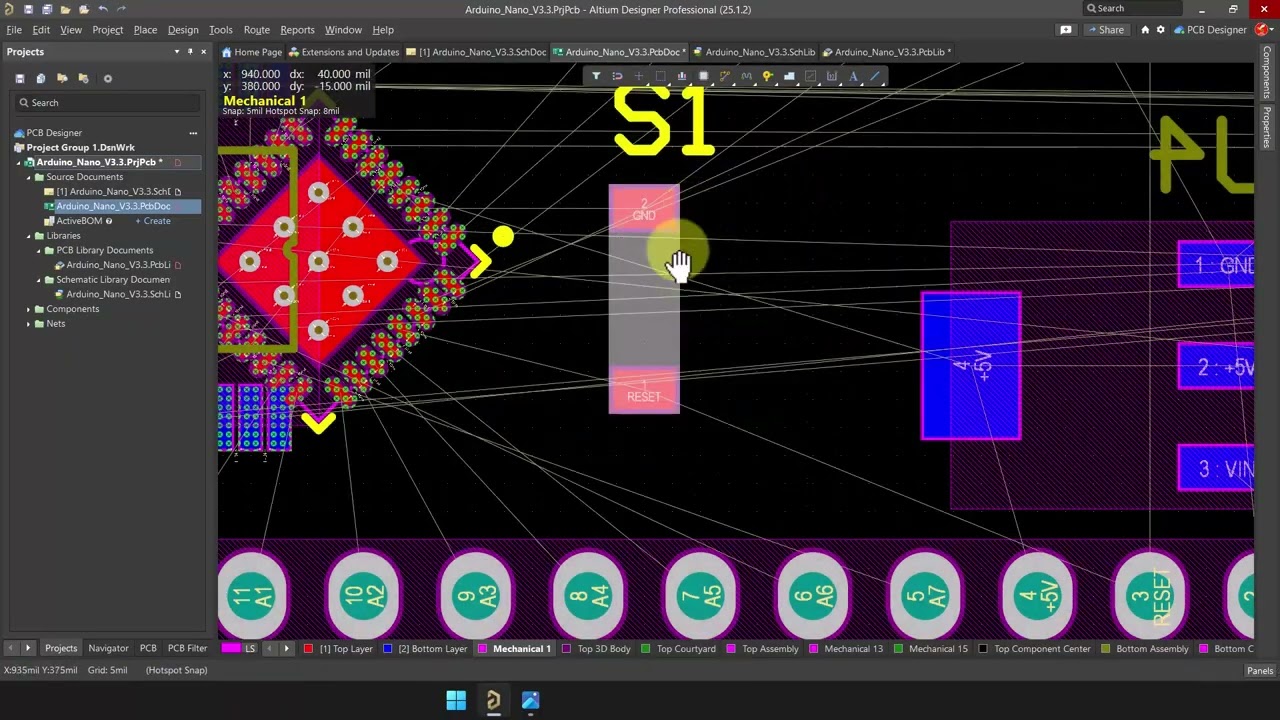Open PCB Designer more options ellipsis

tap(193, 132)
